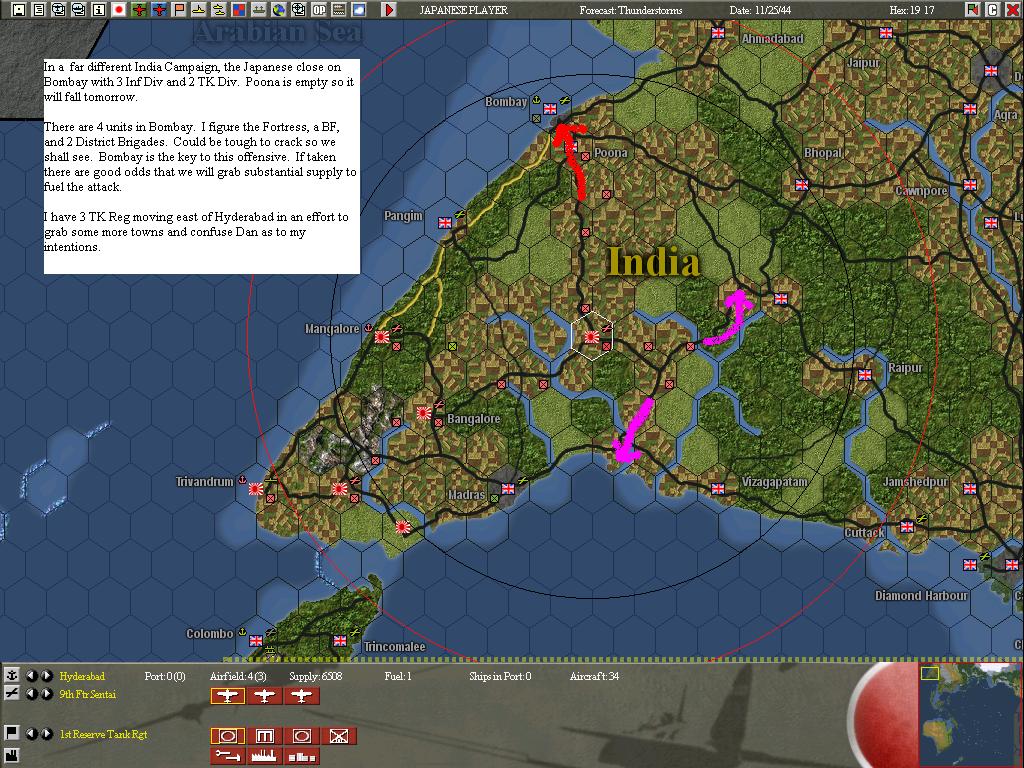Select the British base at Raipur
Viewport: 1024px width, 768px height.
(865, 374)
